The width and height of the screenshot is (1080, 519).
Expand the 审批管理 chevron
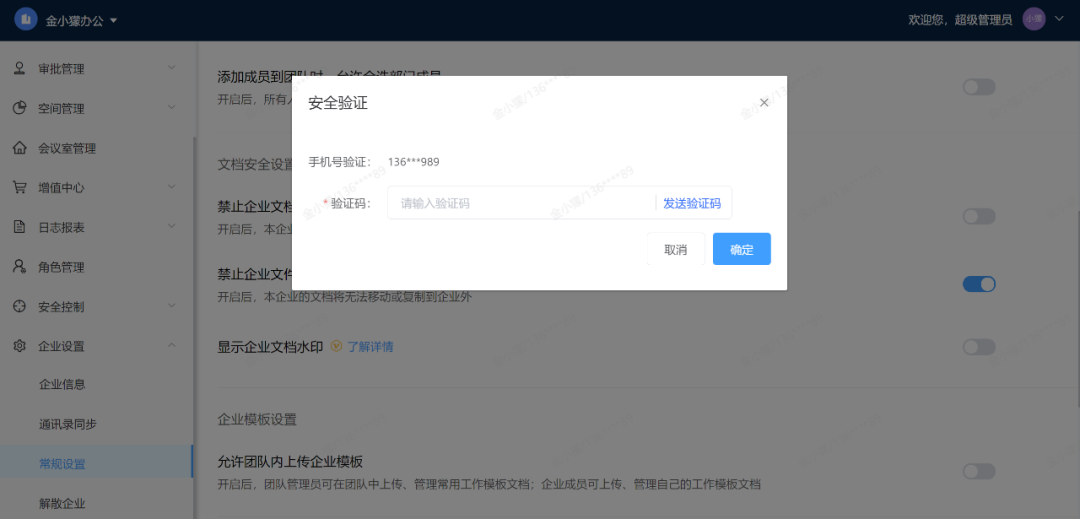tap(172, 67)
